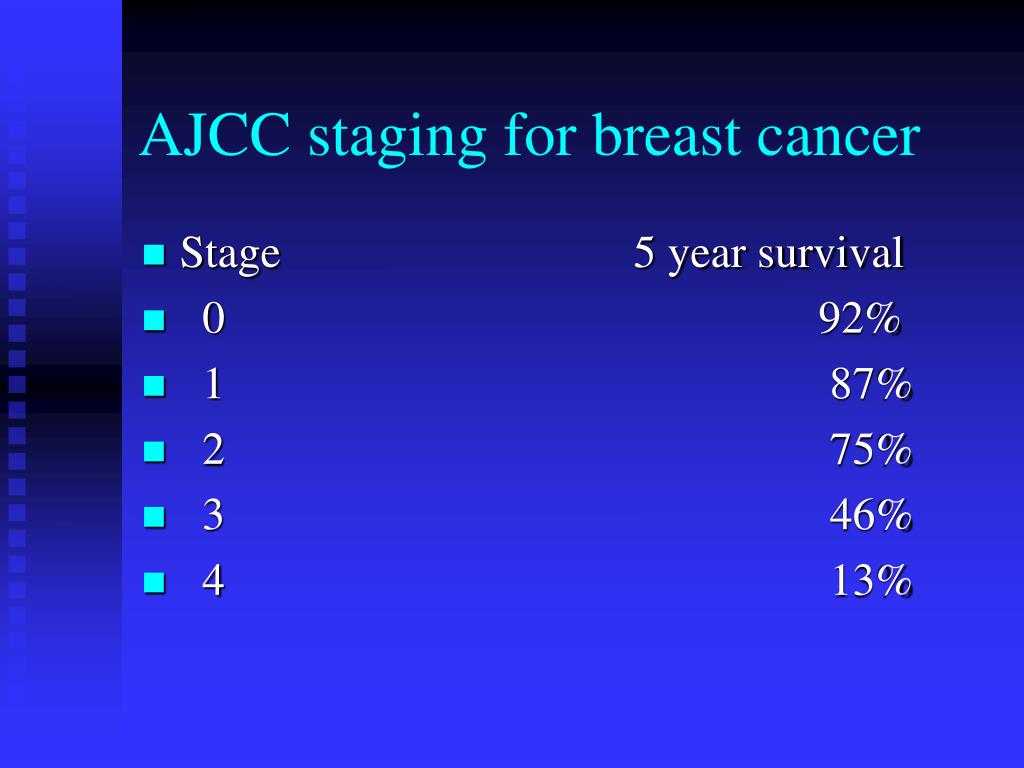1024x768 pixels.
Task: Click the 13% survival value
Action: (x=872, y=581)
